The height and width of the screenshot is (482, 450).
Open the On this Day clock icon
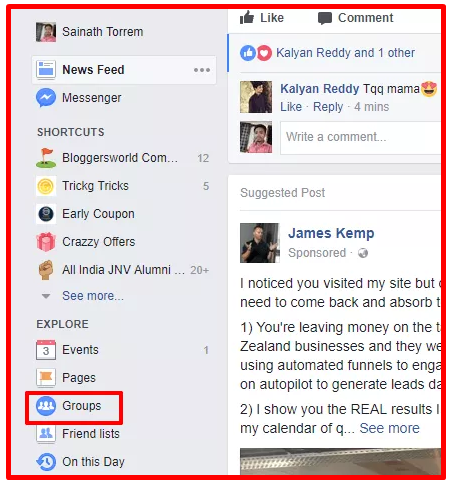tap(46, 462)
